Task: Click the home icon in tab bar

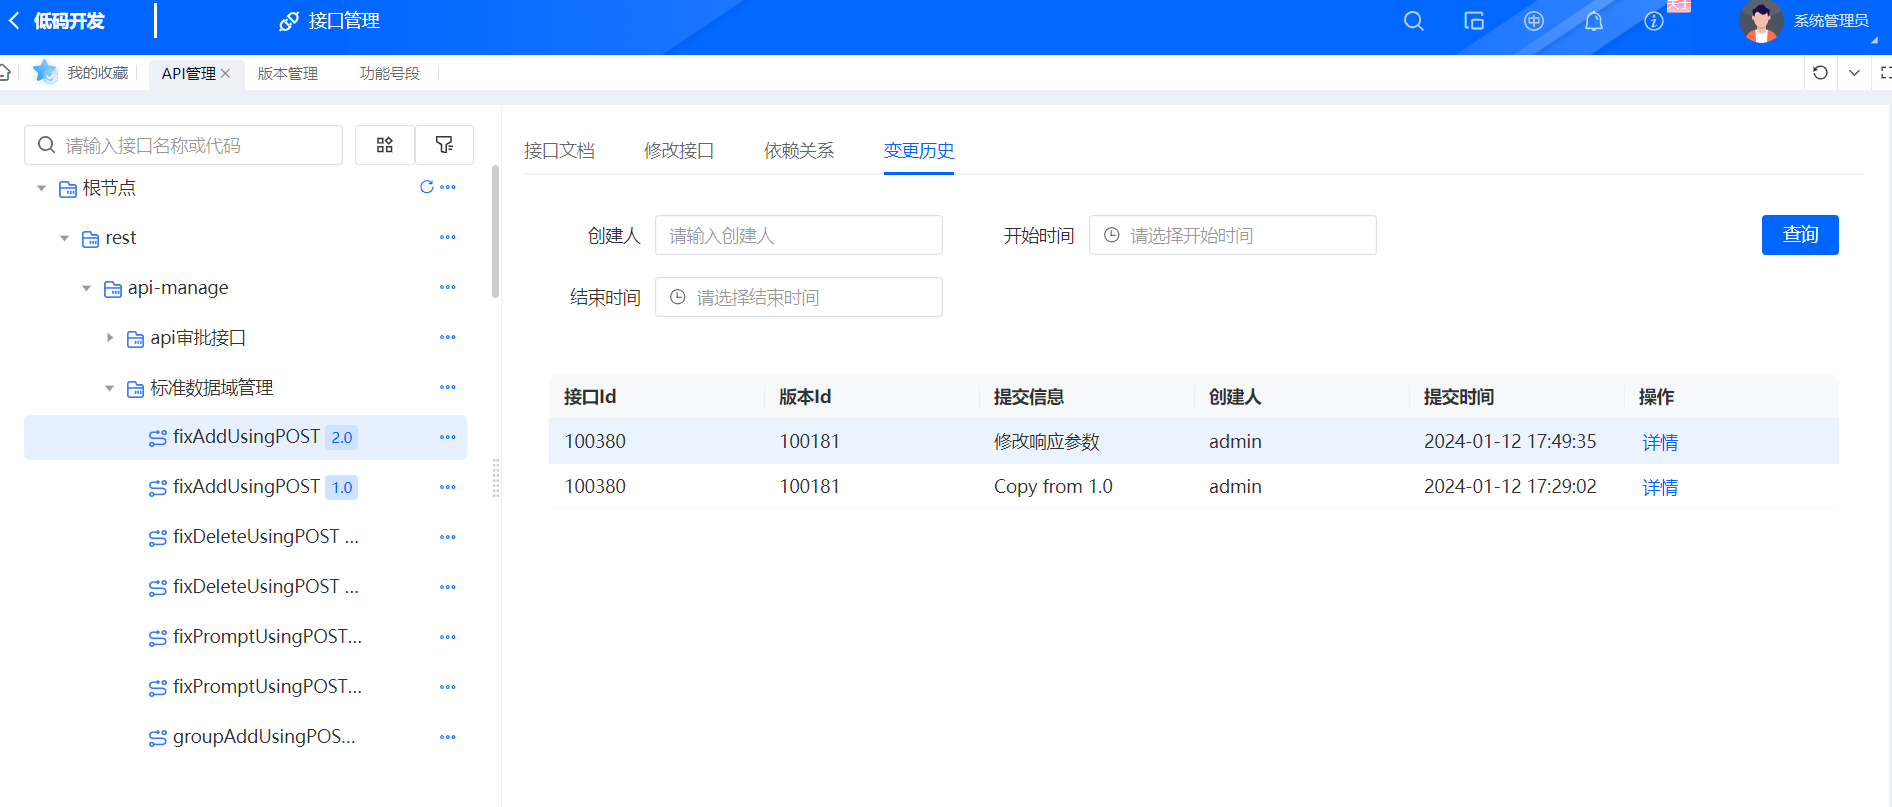Action: point(5,72)
